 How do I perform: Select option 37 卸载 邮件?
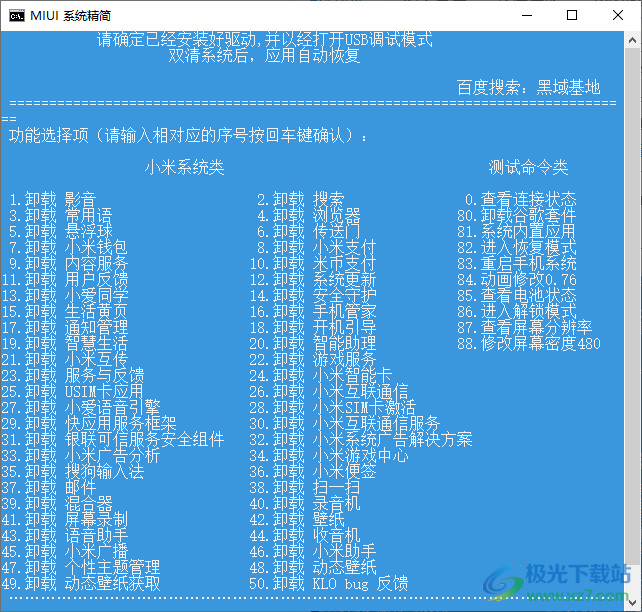coord(49,488)
